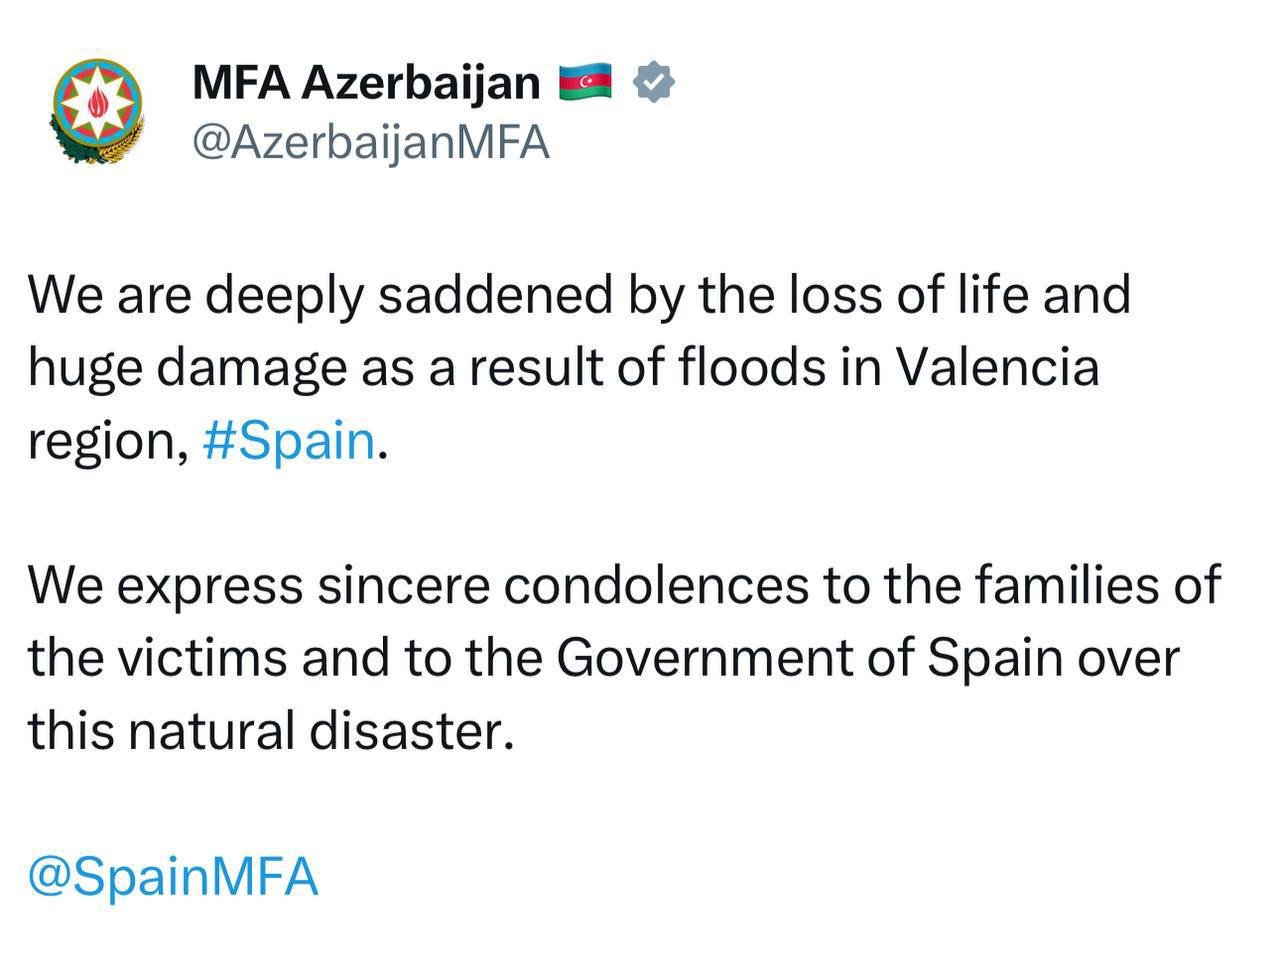Screen dimensions: 1280x958
Task: Click the wheat wreath below the emblem
Action: click(97, 148)
